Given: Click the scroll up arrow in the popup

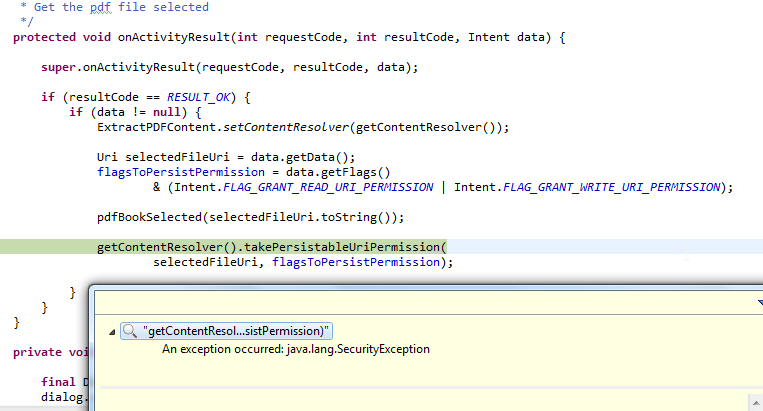Looking at the screenshot, I should pos(756,403).
